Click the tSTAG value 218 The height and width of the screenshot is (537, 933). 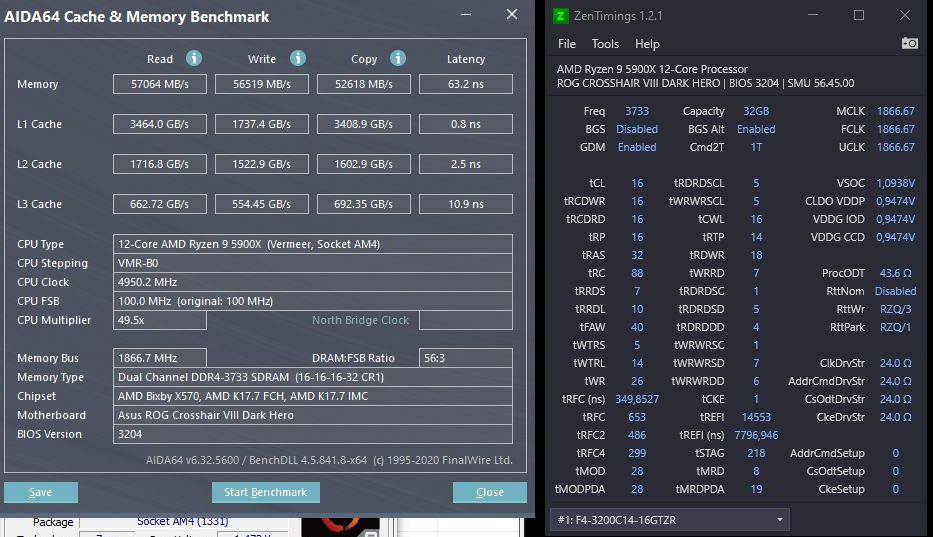(x=756, y=453)
